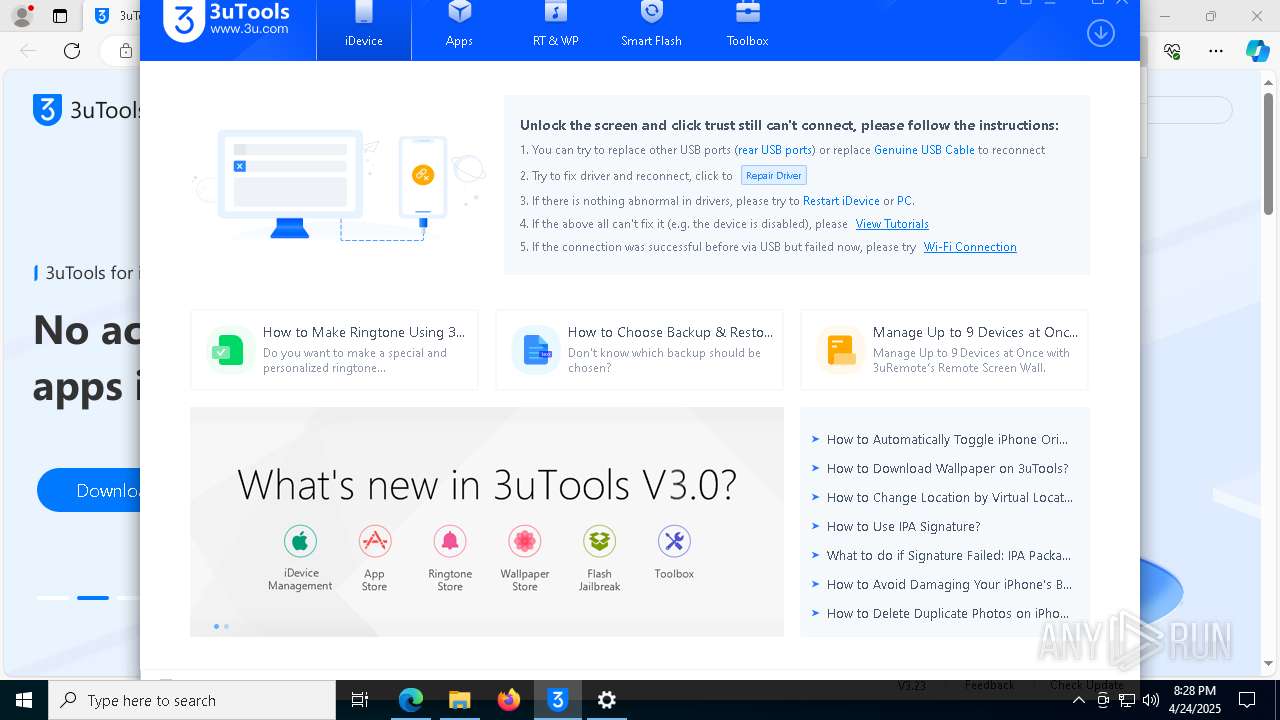Viewport: 1280px width, 720px height.
Task: Open How to Make Ringtone card icon
Action: tap(229, 350)
